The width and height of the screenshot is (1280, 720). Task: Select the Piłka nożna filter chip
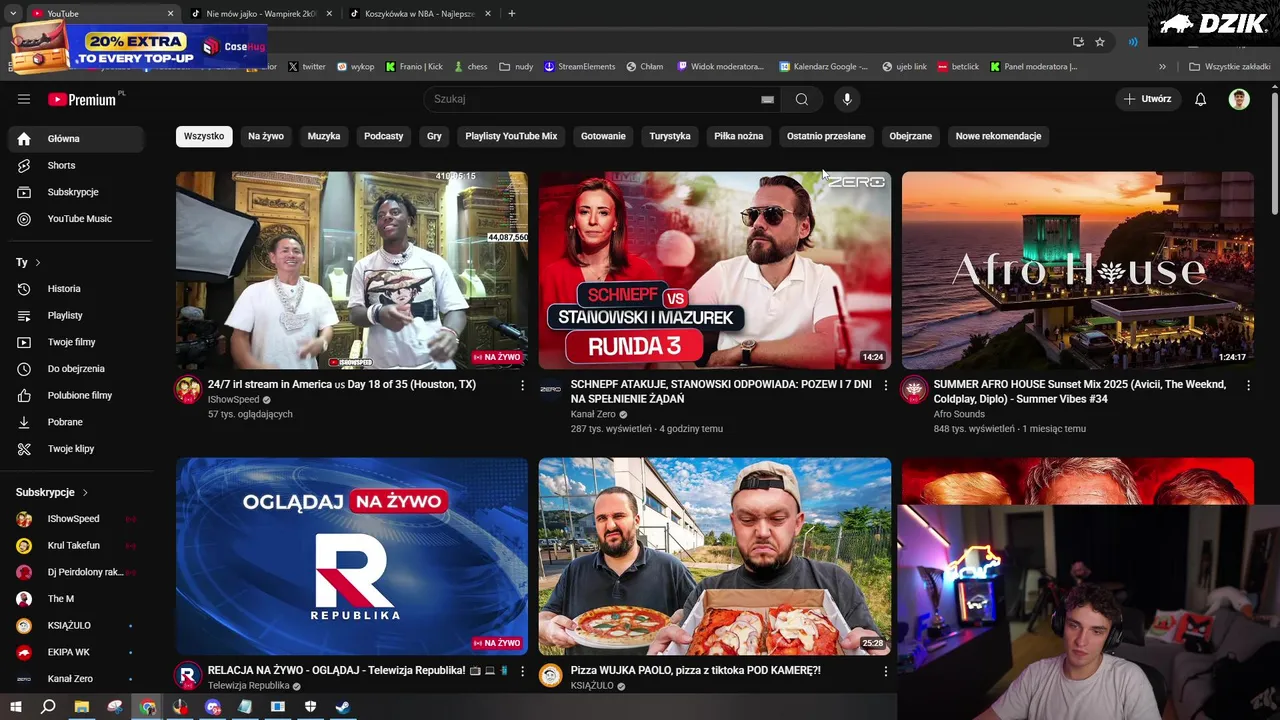click(x=739, y=136)
